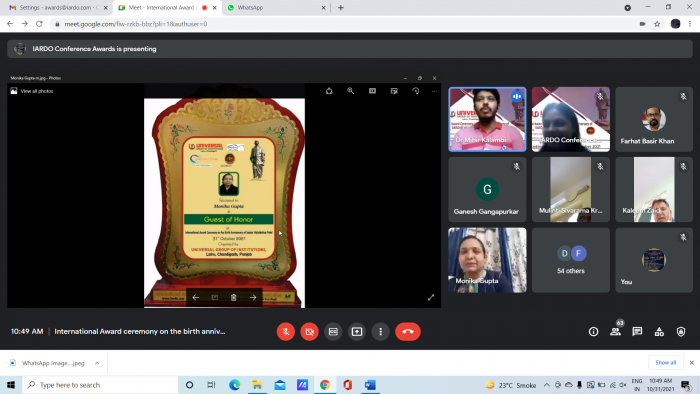Select the Monika Gupta video tile
Image resolution: width=700 pixels, height=394 pixels.
click(487, 260)
